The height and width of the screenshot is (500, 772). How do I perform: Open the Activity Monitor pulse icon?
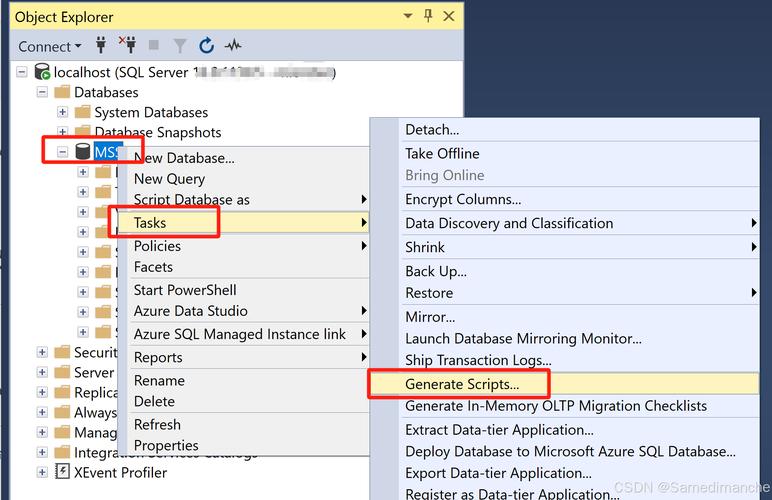coord(232,45)
